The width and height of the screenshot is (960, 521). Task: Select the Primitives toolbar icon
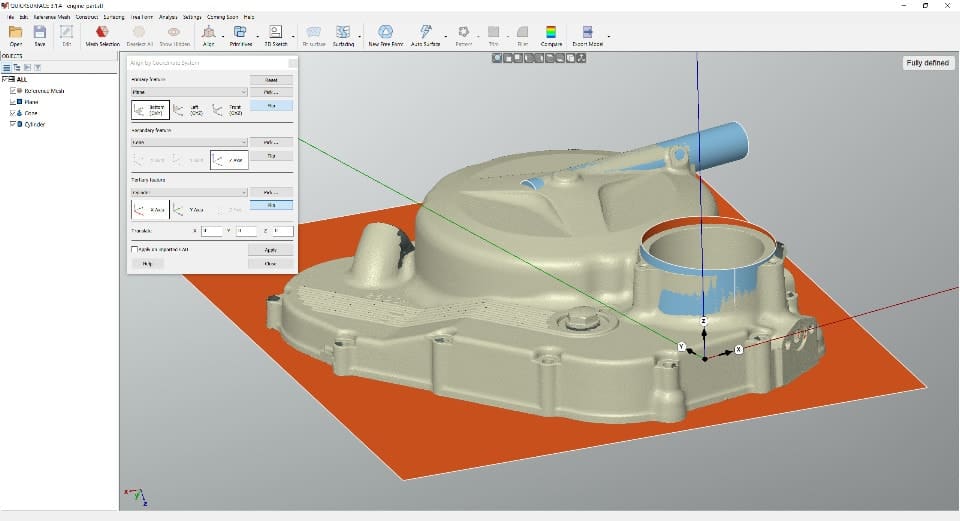241,33
